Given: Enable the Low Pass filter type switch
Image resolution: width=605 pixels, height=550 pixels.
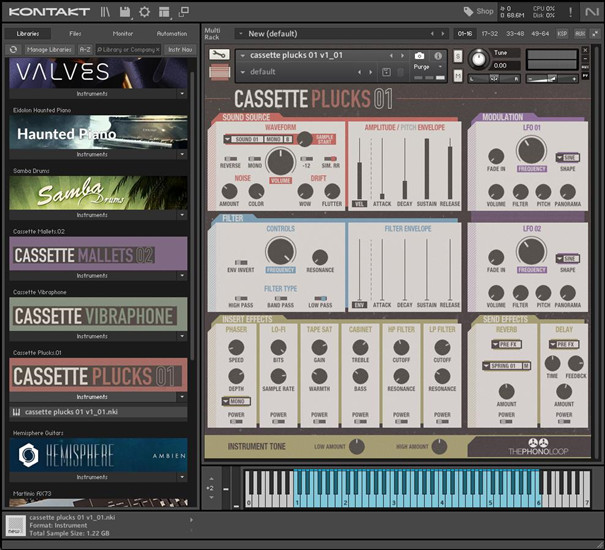Looking at the screenshot, I should point(321,298).
